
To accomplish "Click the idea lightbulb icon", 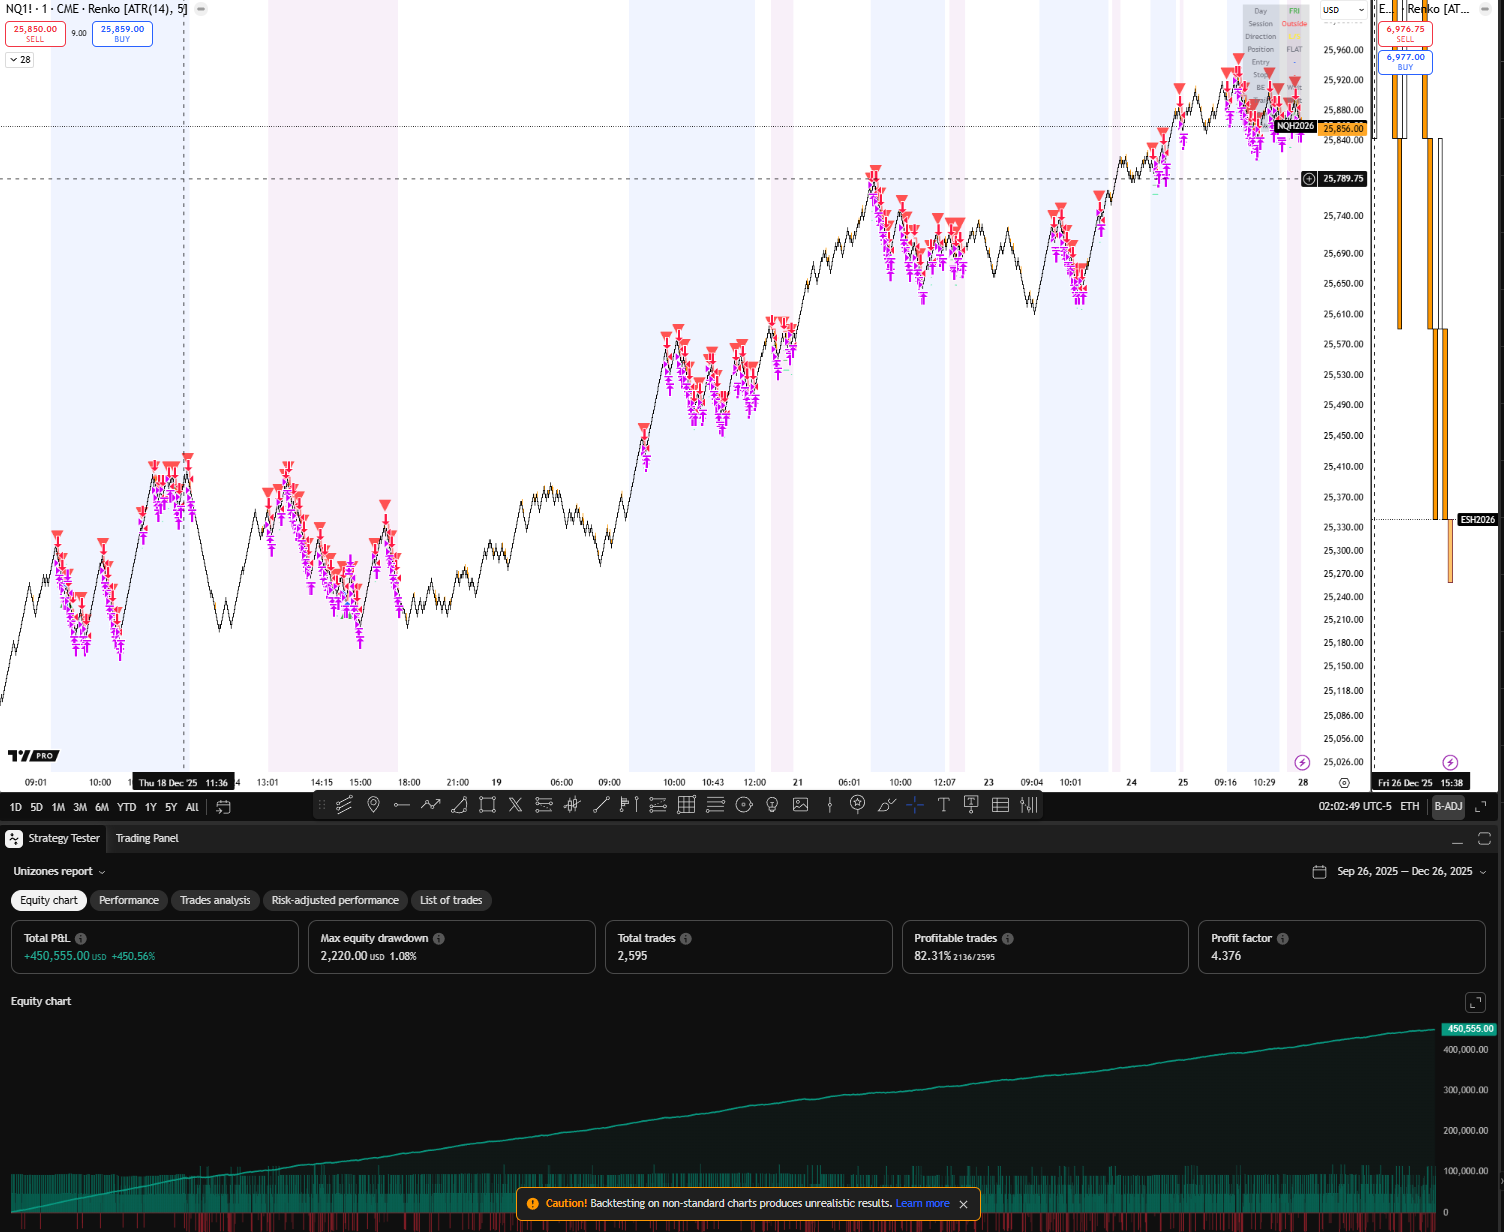I will [772, 805].
